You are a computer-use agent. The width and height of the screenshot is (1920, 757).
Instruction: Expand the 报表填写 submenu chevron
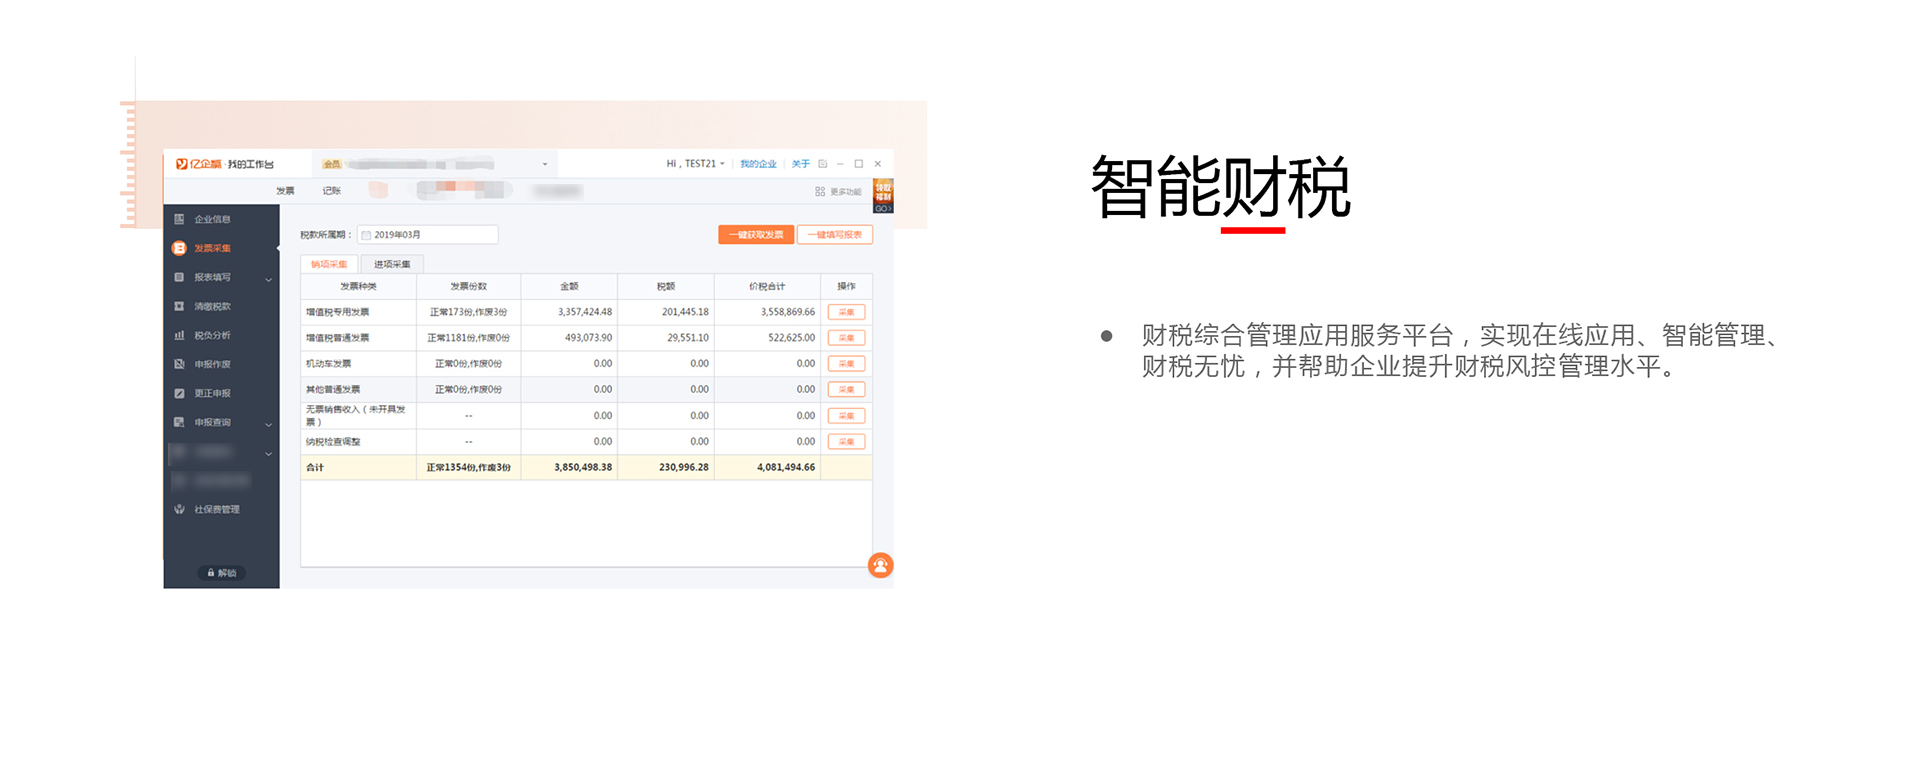click(268, 279)
